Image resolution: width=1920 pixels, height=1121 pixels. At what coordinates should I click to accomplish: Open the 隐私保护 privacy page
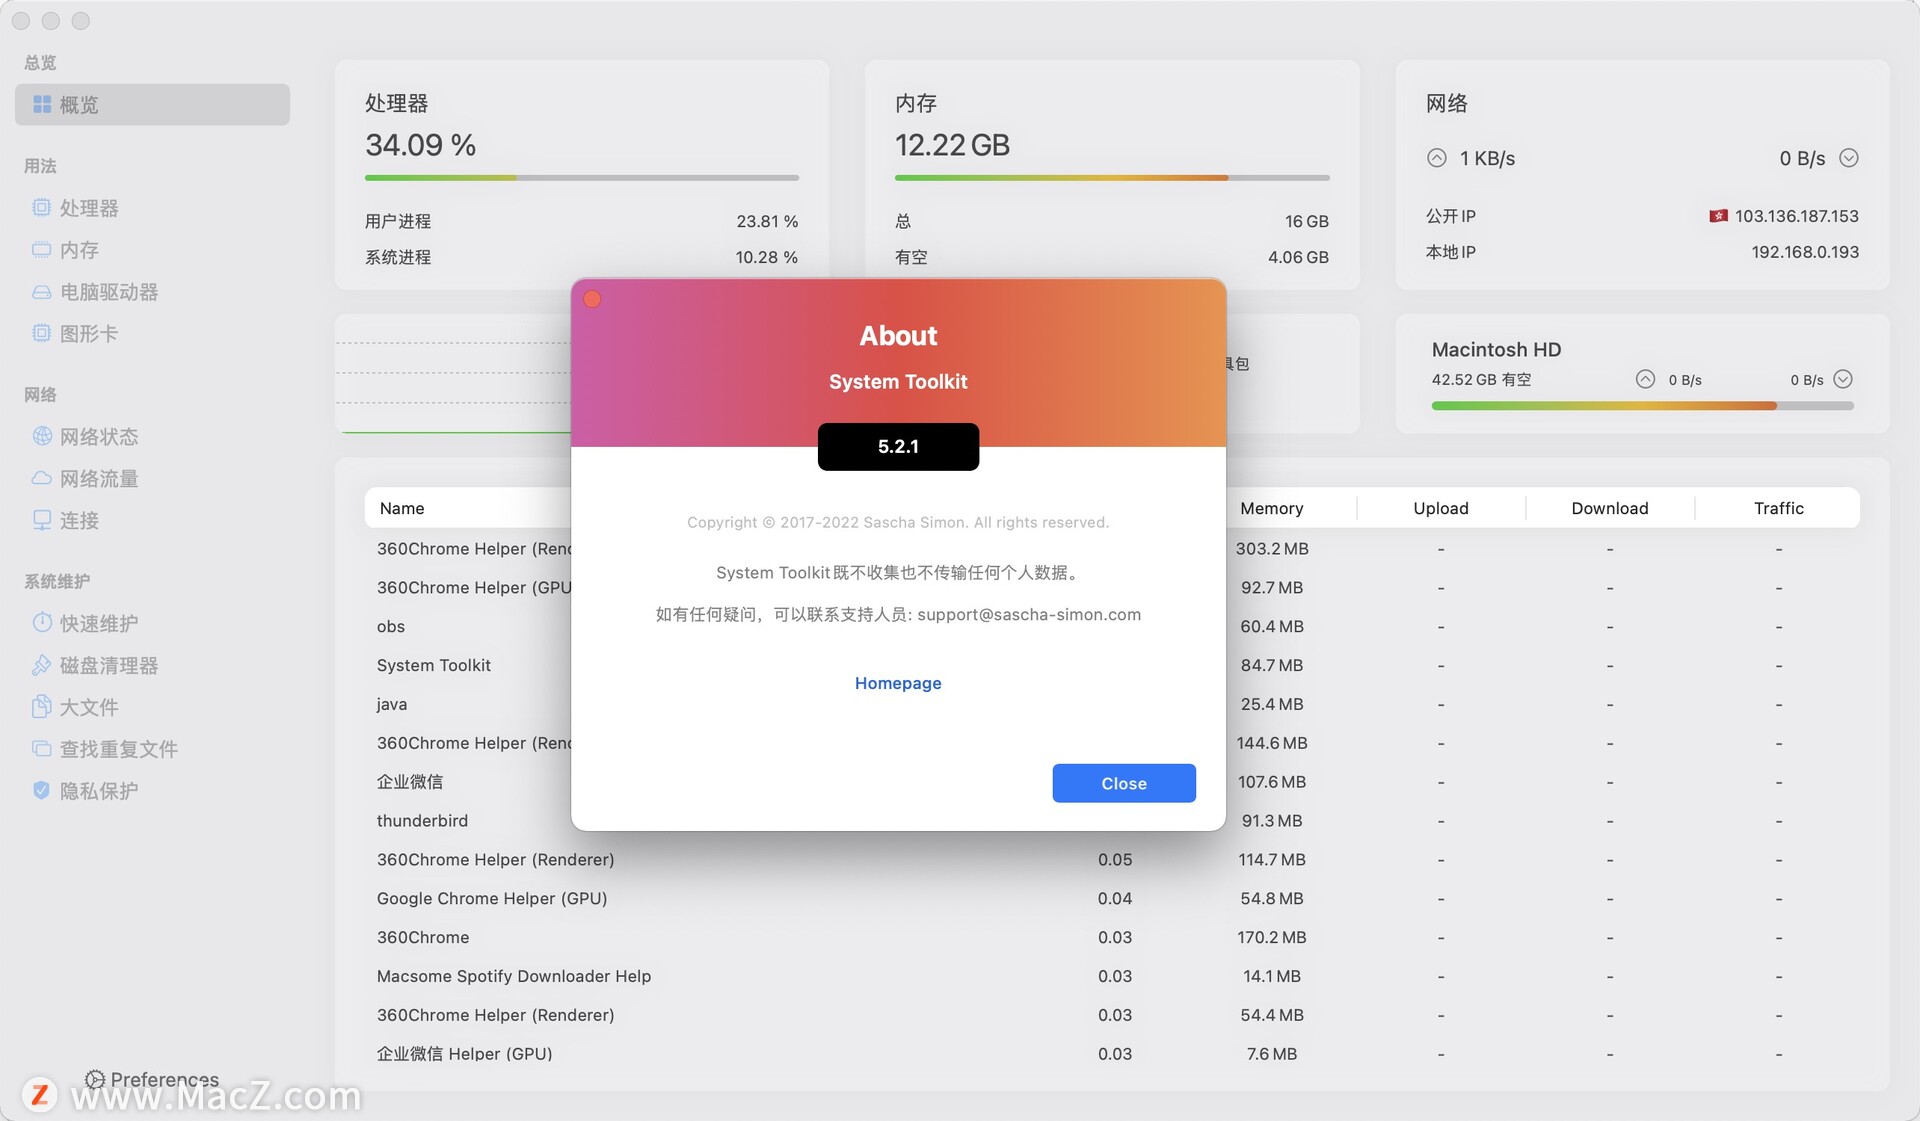(152, 791)
